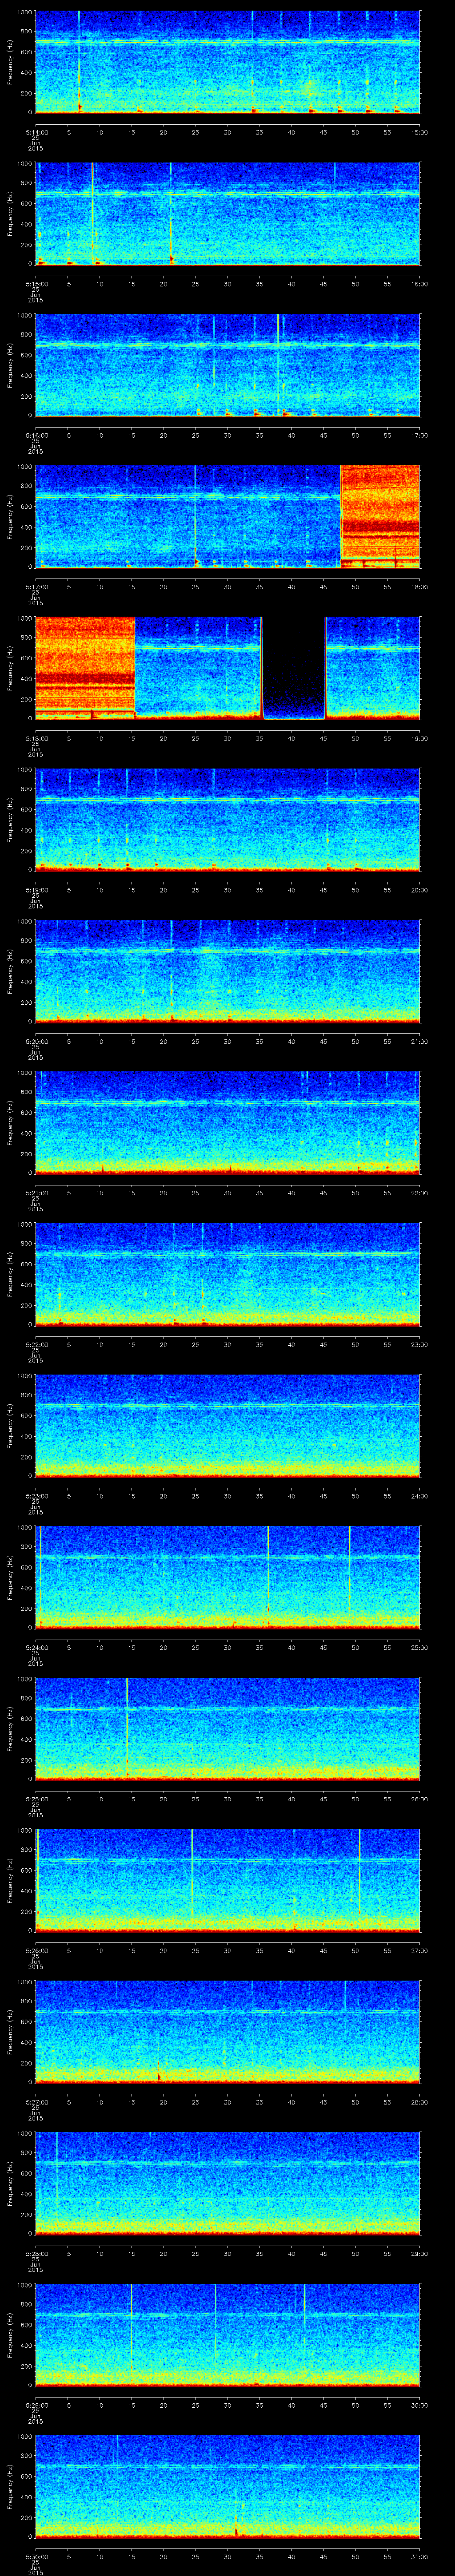455x2576 pixels.
Task: Click the 18:00 end time label
Action: [x=419, y=587]
